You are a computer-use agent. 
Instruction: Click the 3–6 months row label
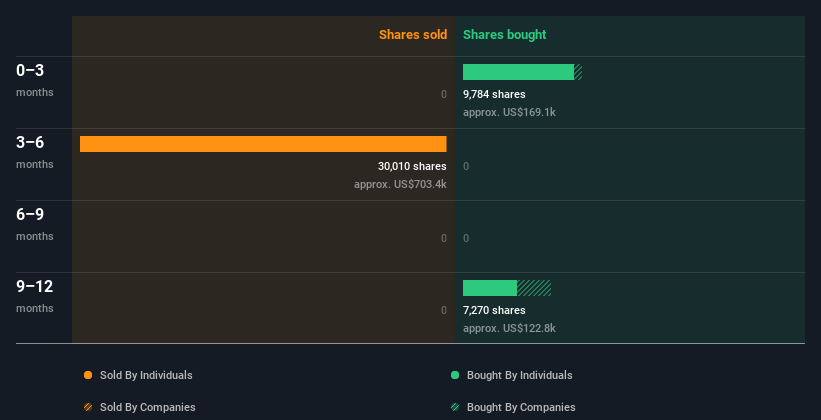[x=35, y=152]
